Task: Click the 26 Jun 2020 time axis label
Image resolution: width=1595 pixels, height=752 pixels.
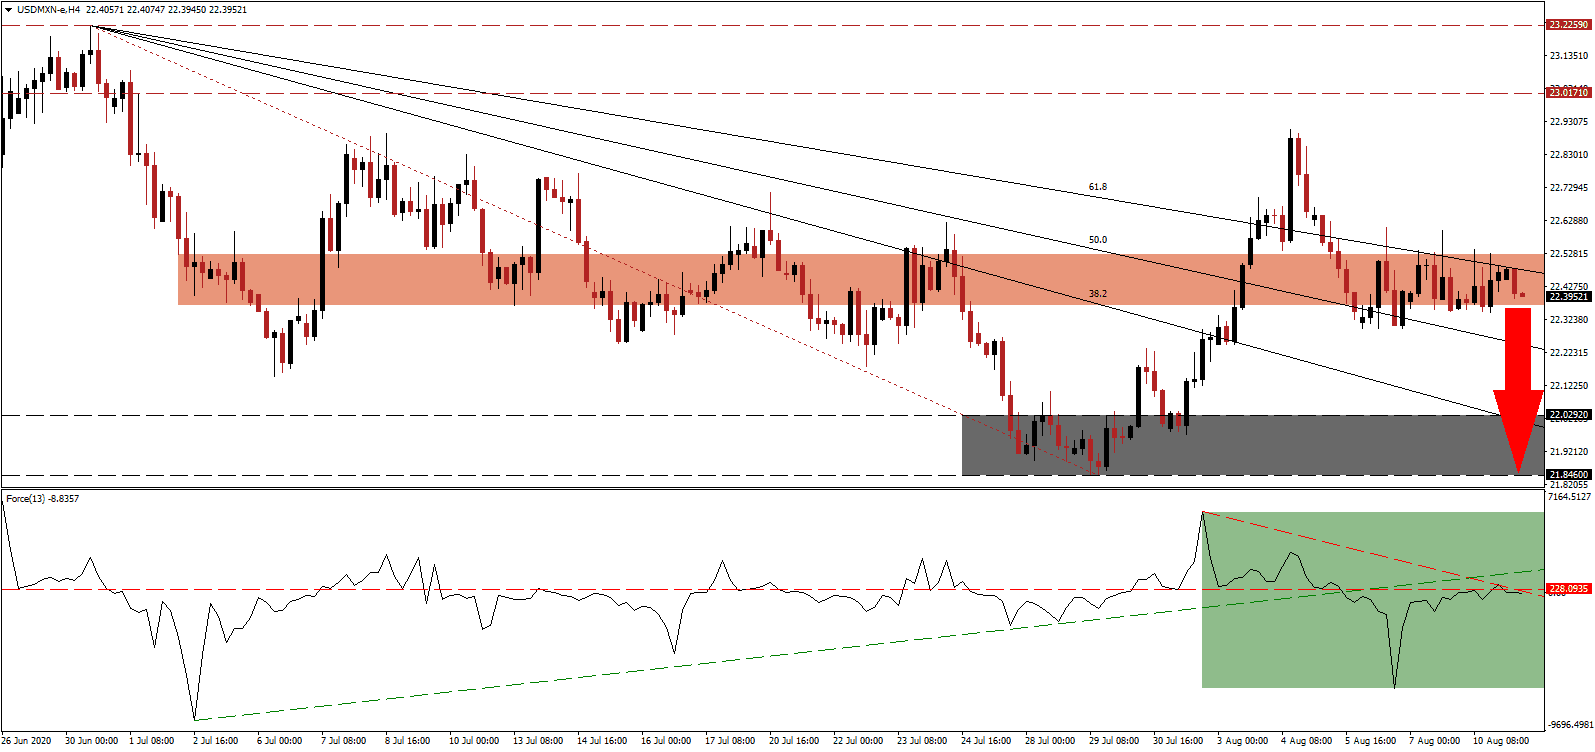Action: 27,741
